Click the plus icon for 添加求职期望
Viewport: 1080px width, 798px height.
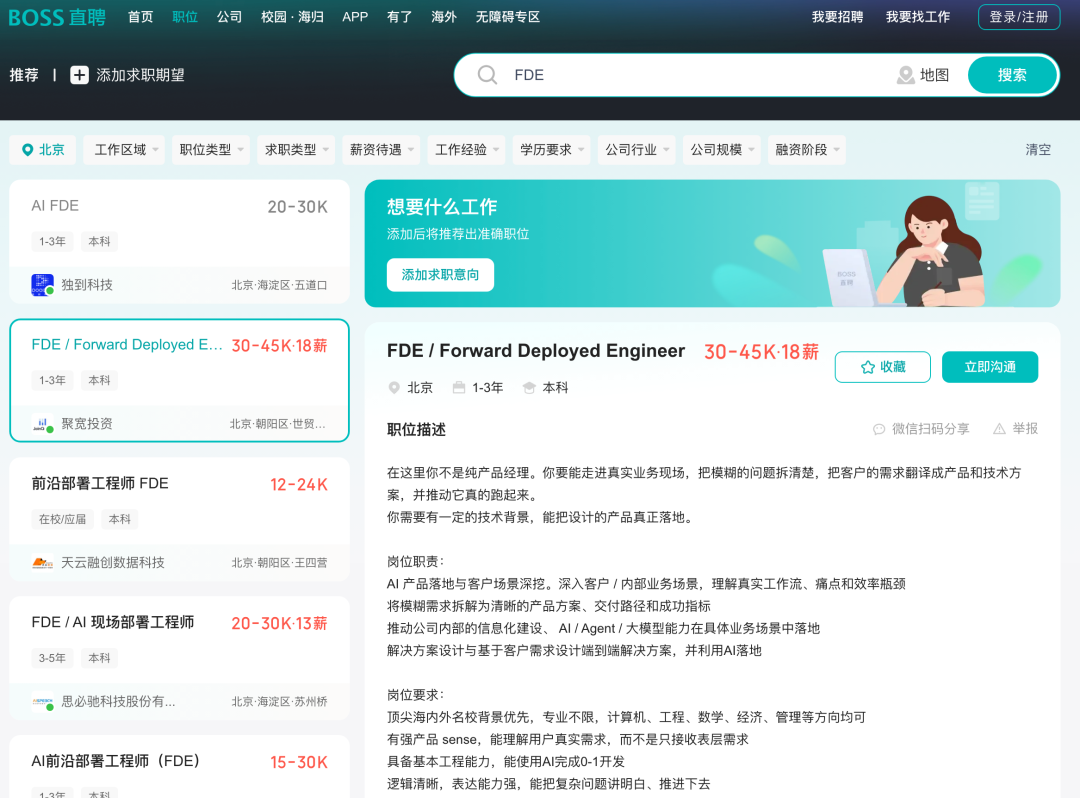coord(79,75)
